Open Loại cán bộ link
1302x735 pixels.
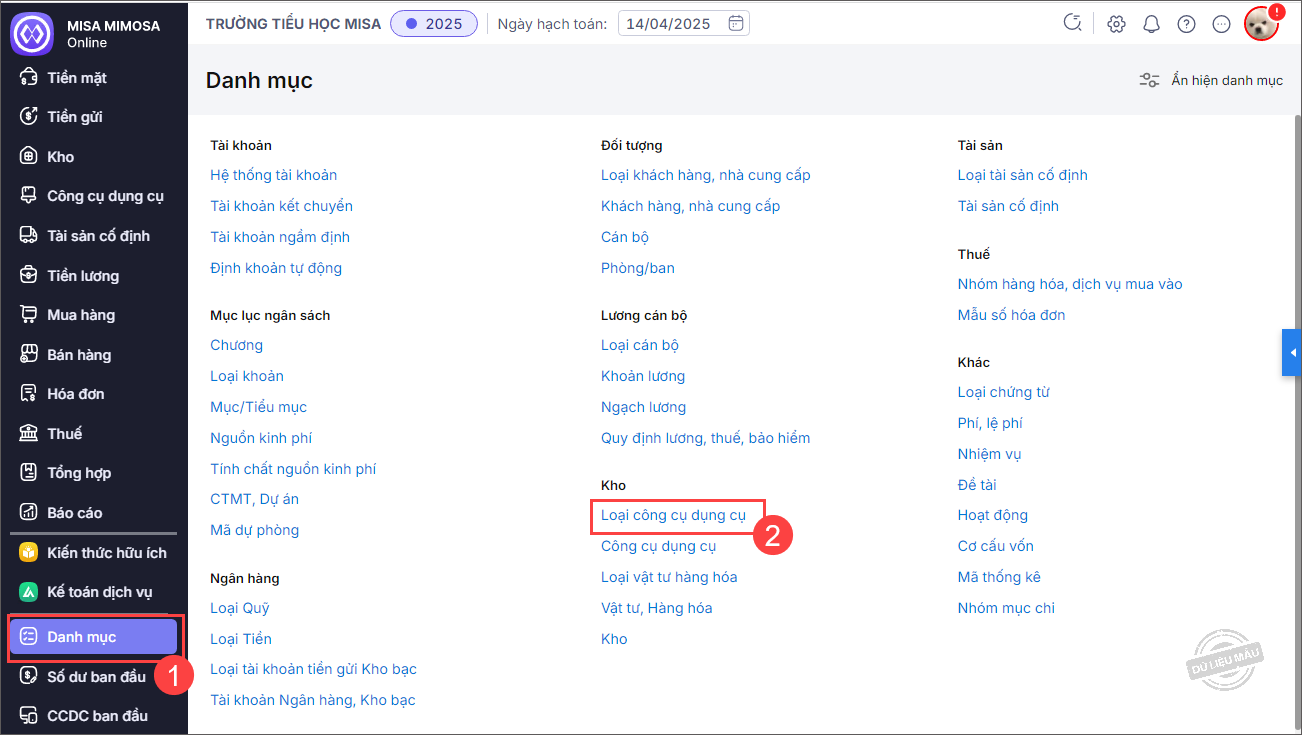640,345
